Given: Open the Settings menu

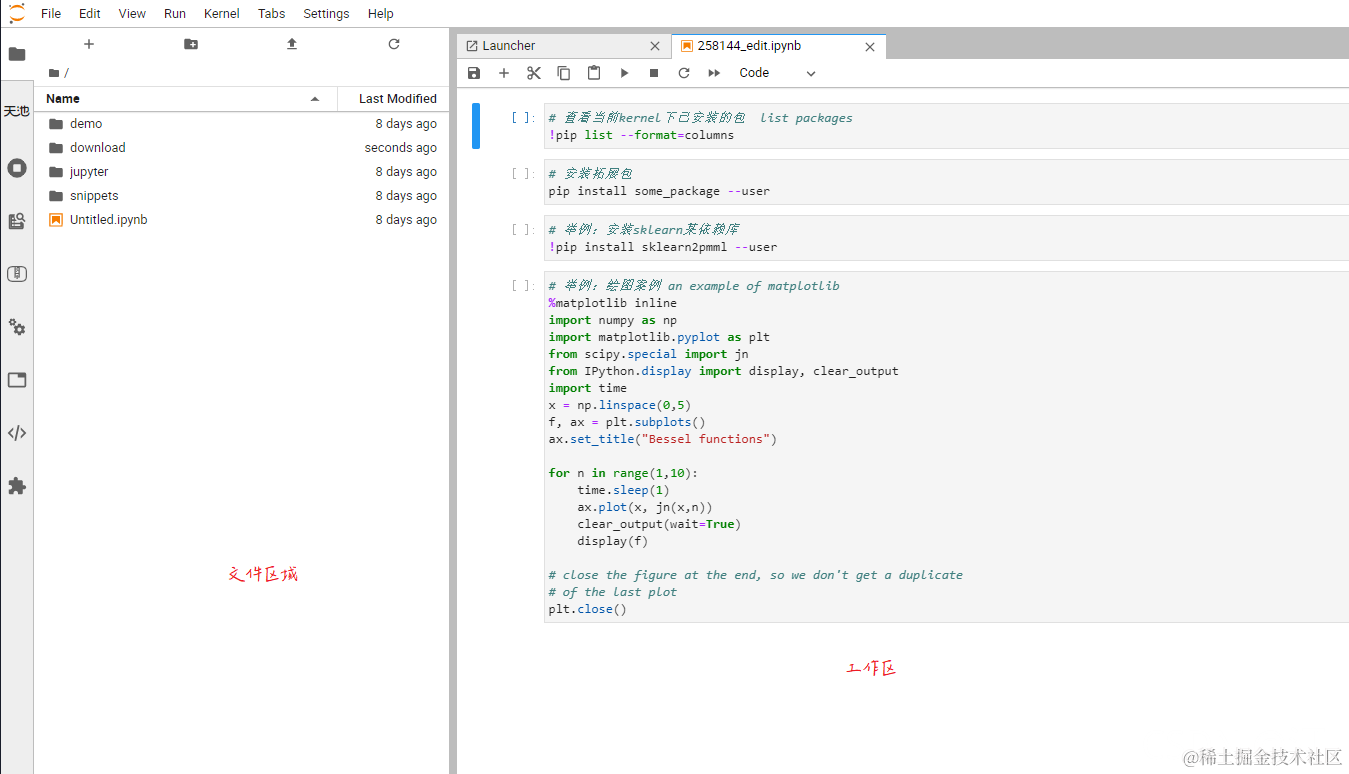Looking at the screenshot, I should (326, 14).
